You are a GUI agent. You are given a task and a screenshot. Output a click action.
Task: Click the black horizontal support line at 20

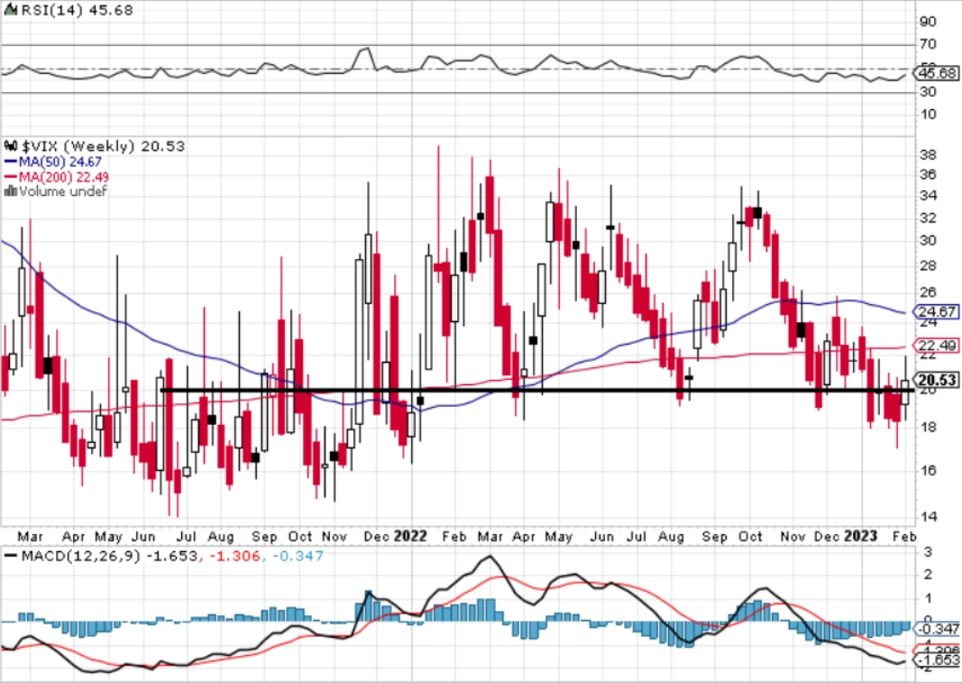coord(537,390)
